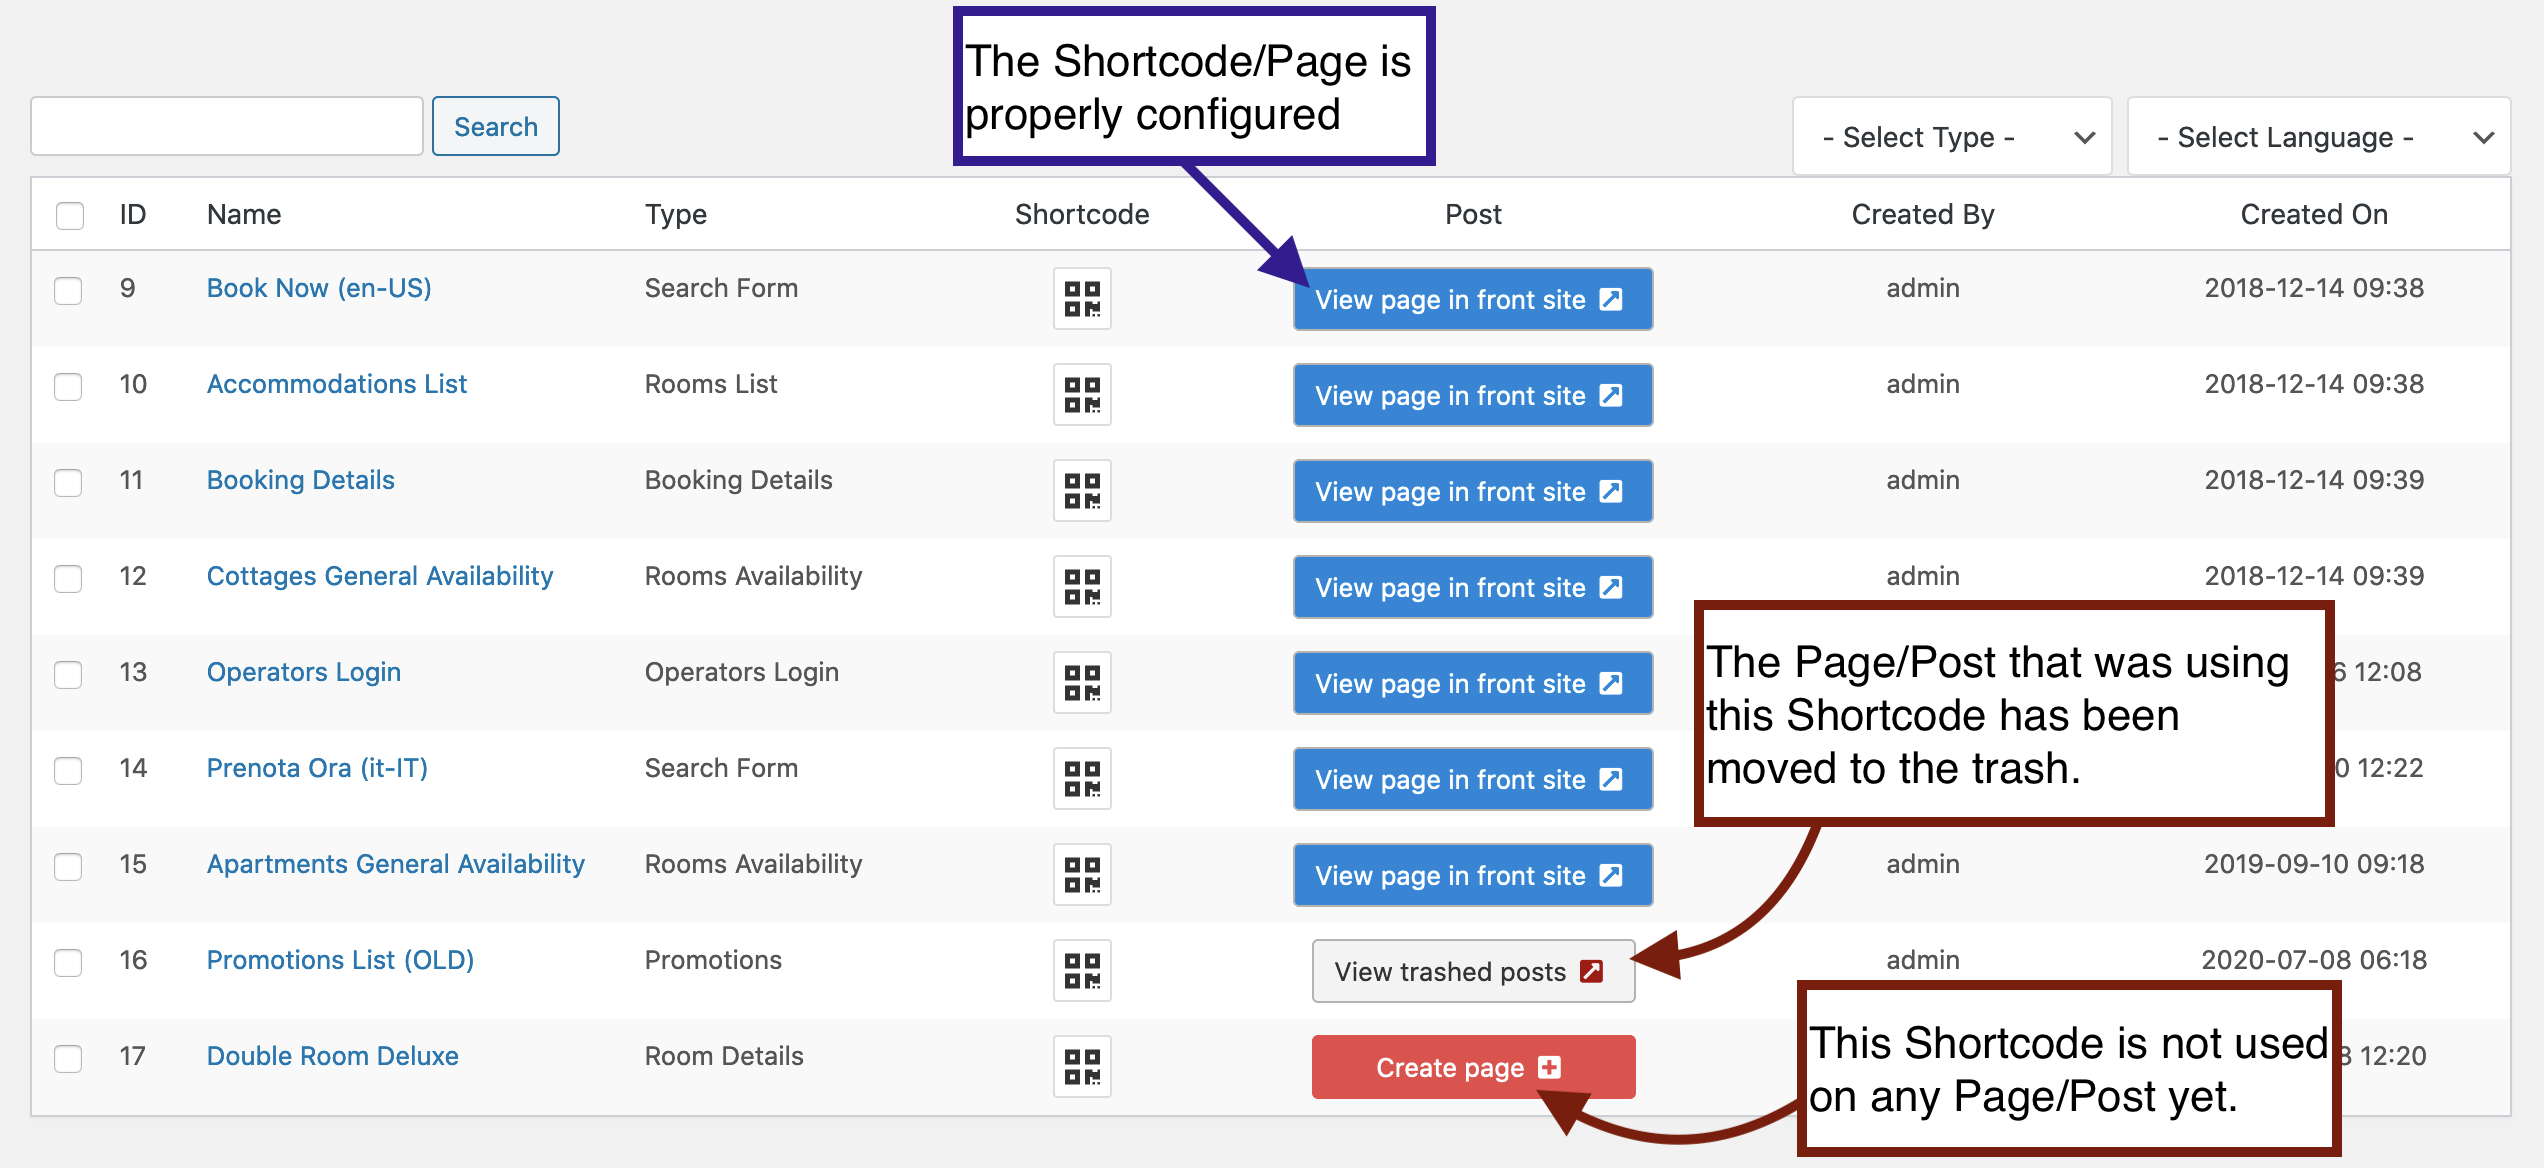Open the Apartments General Availability link
Image resolution: width=2544 pixels, height=1168 pixels.
(395, 864)
